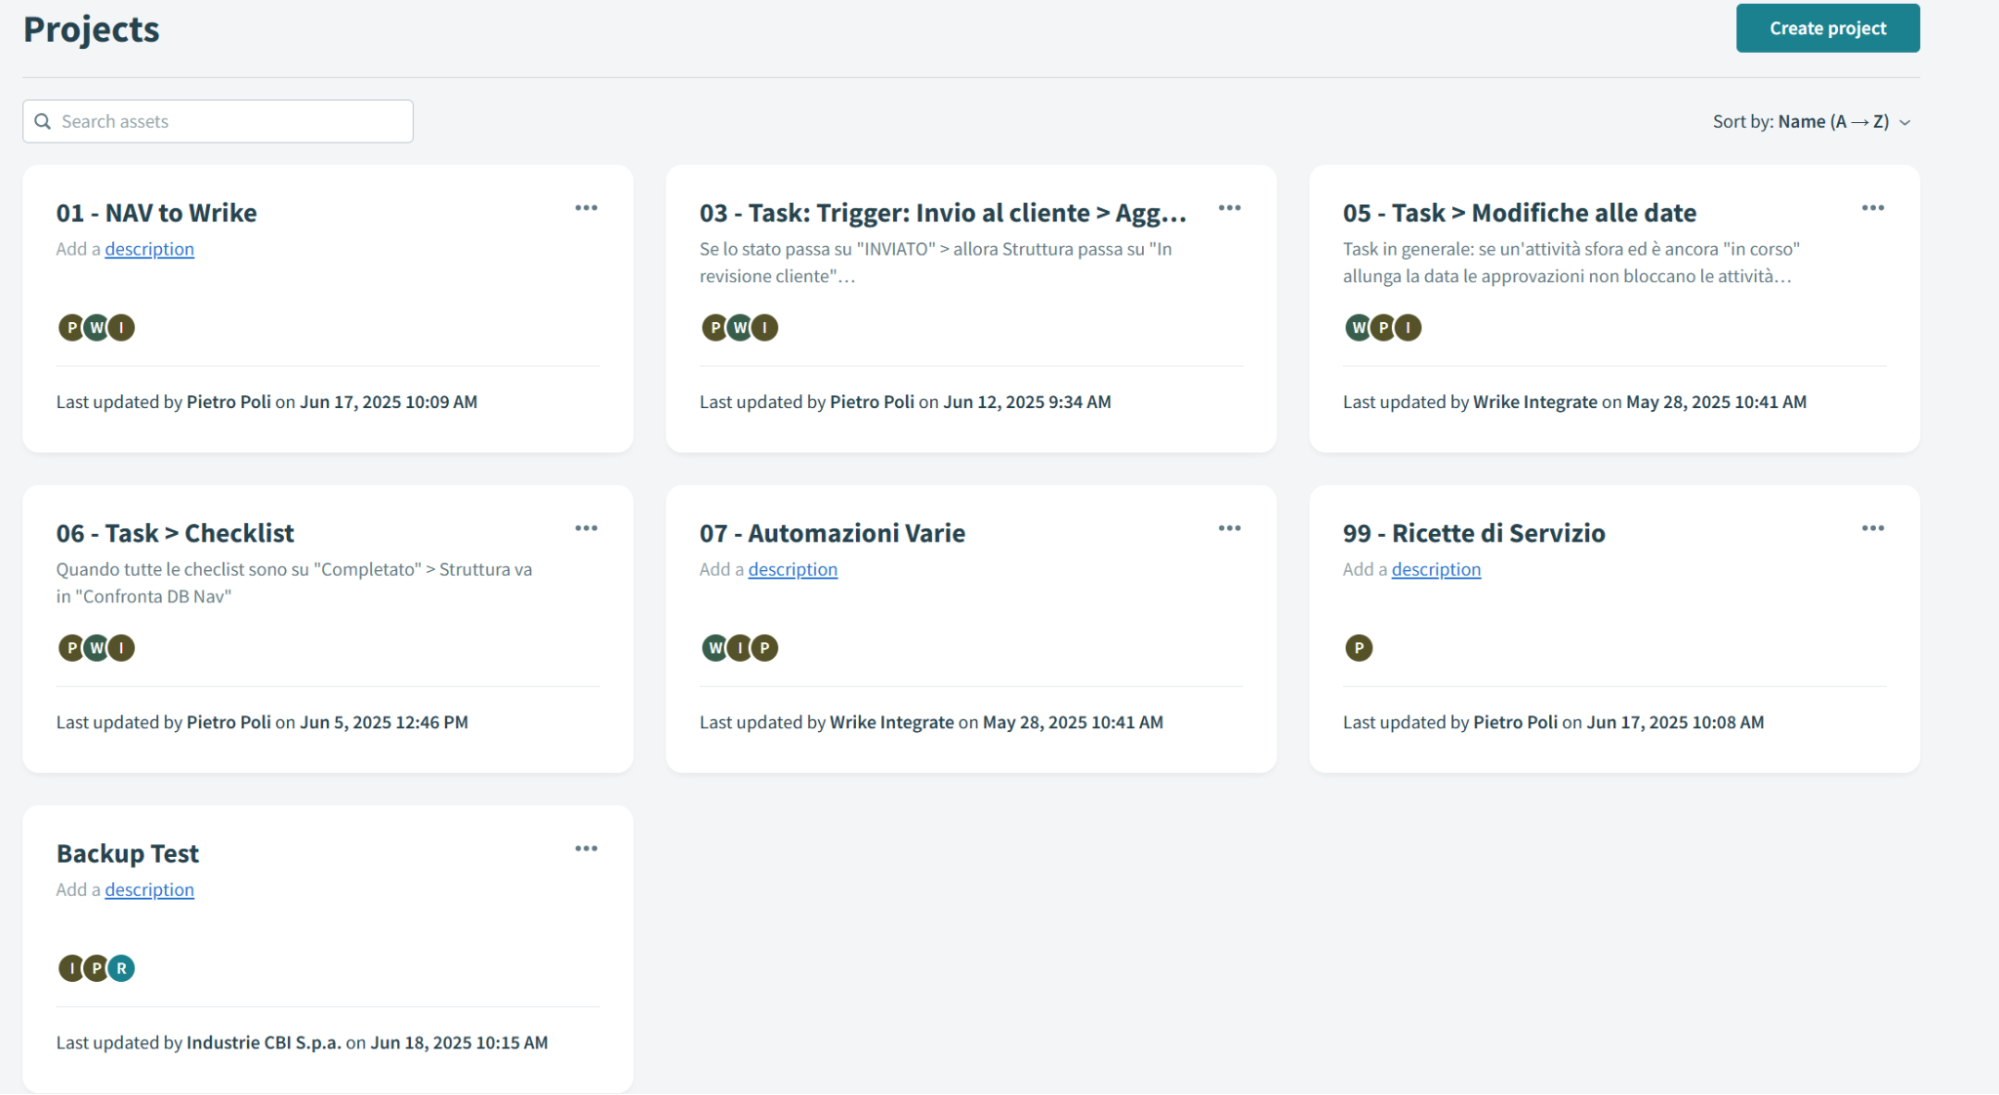Click P avatar on 03 - Task: Trigger card

(x=714, y=327)
